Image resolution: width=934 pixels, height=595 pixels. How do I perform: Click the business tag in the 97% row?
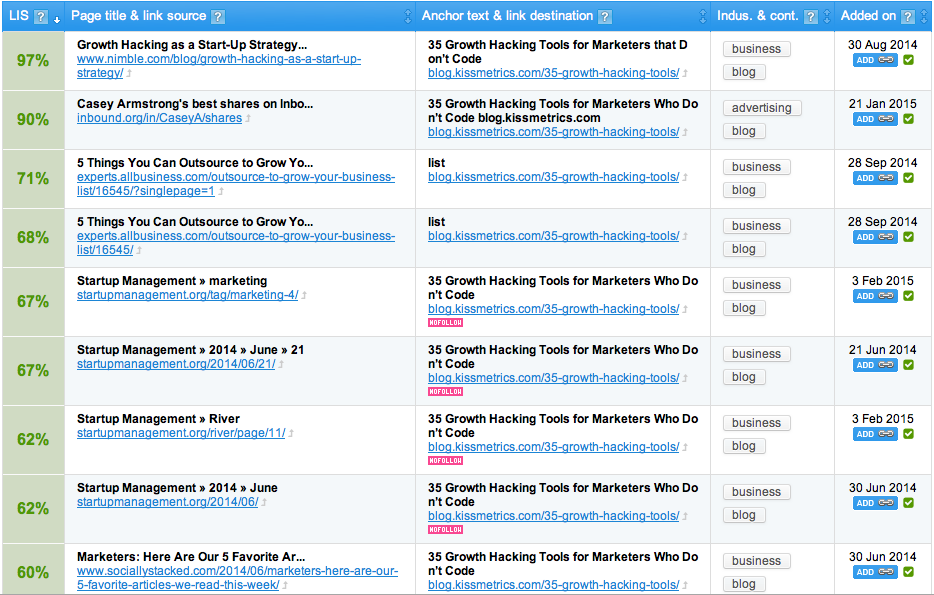756,49
